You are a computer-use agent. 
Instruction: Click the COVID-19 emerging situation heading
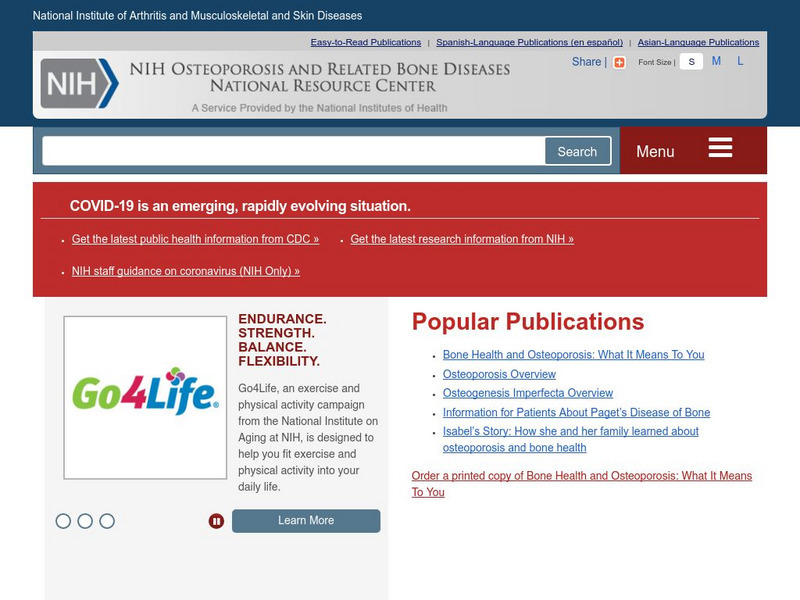(x=240, y=206)
